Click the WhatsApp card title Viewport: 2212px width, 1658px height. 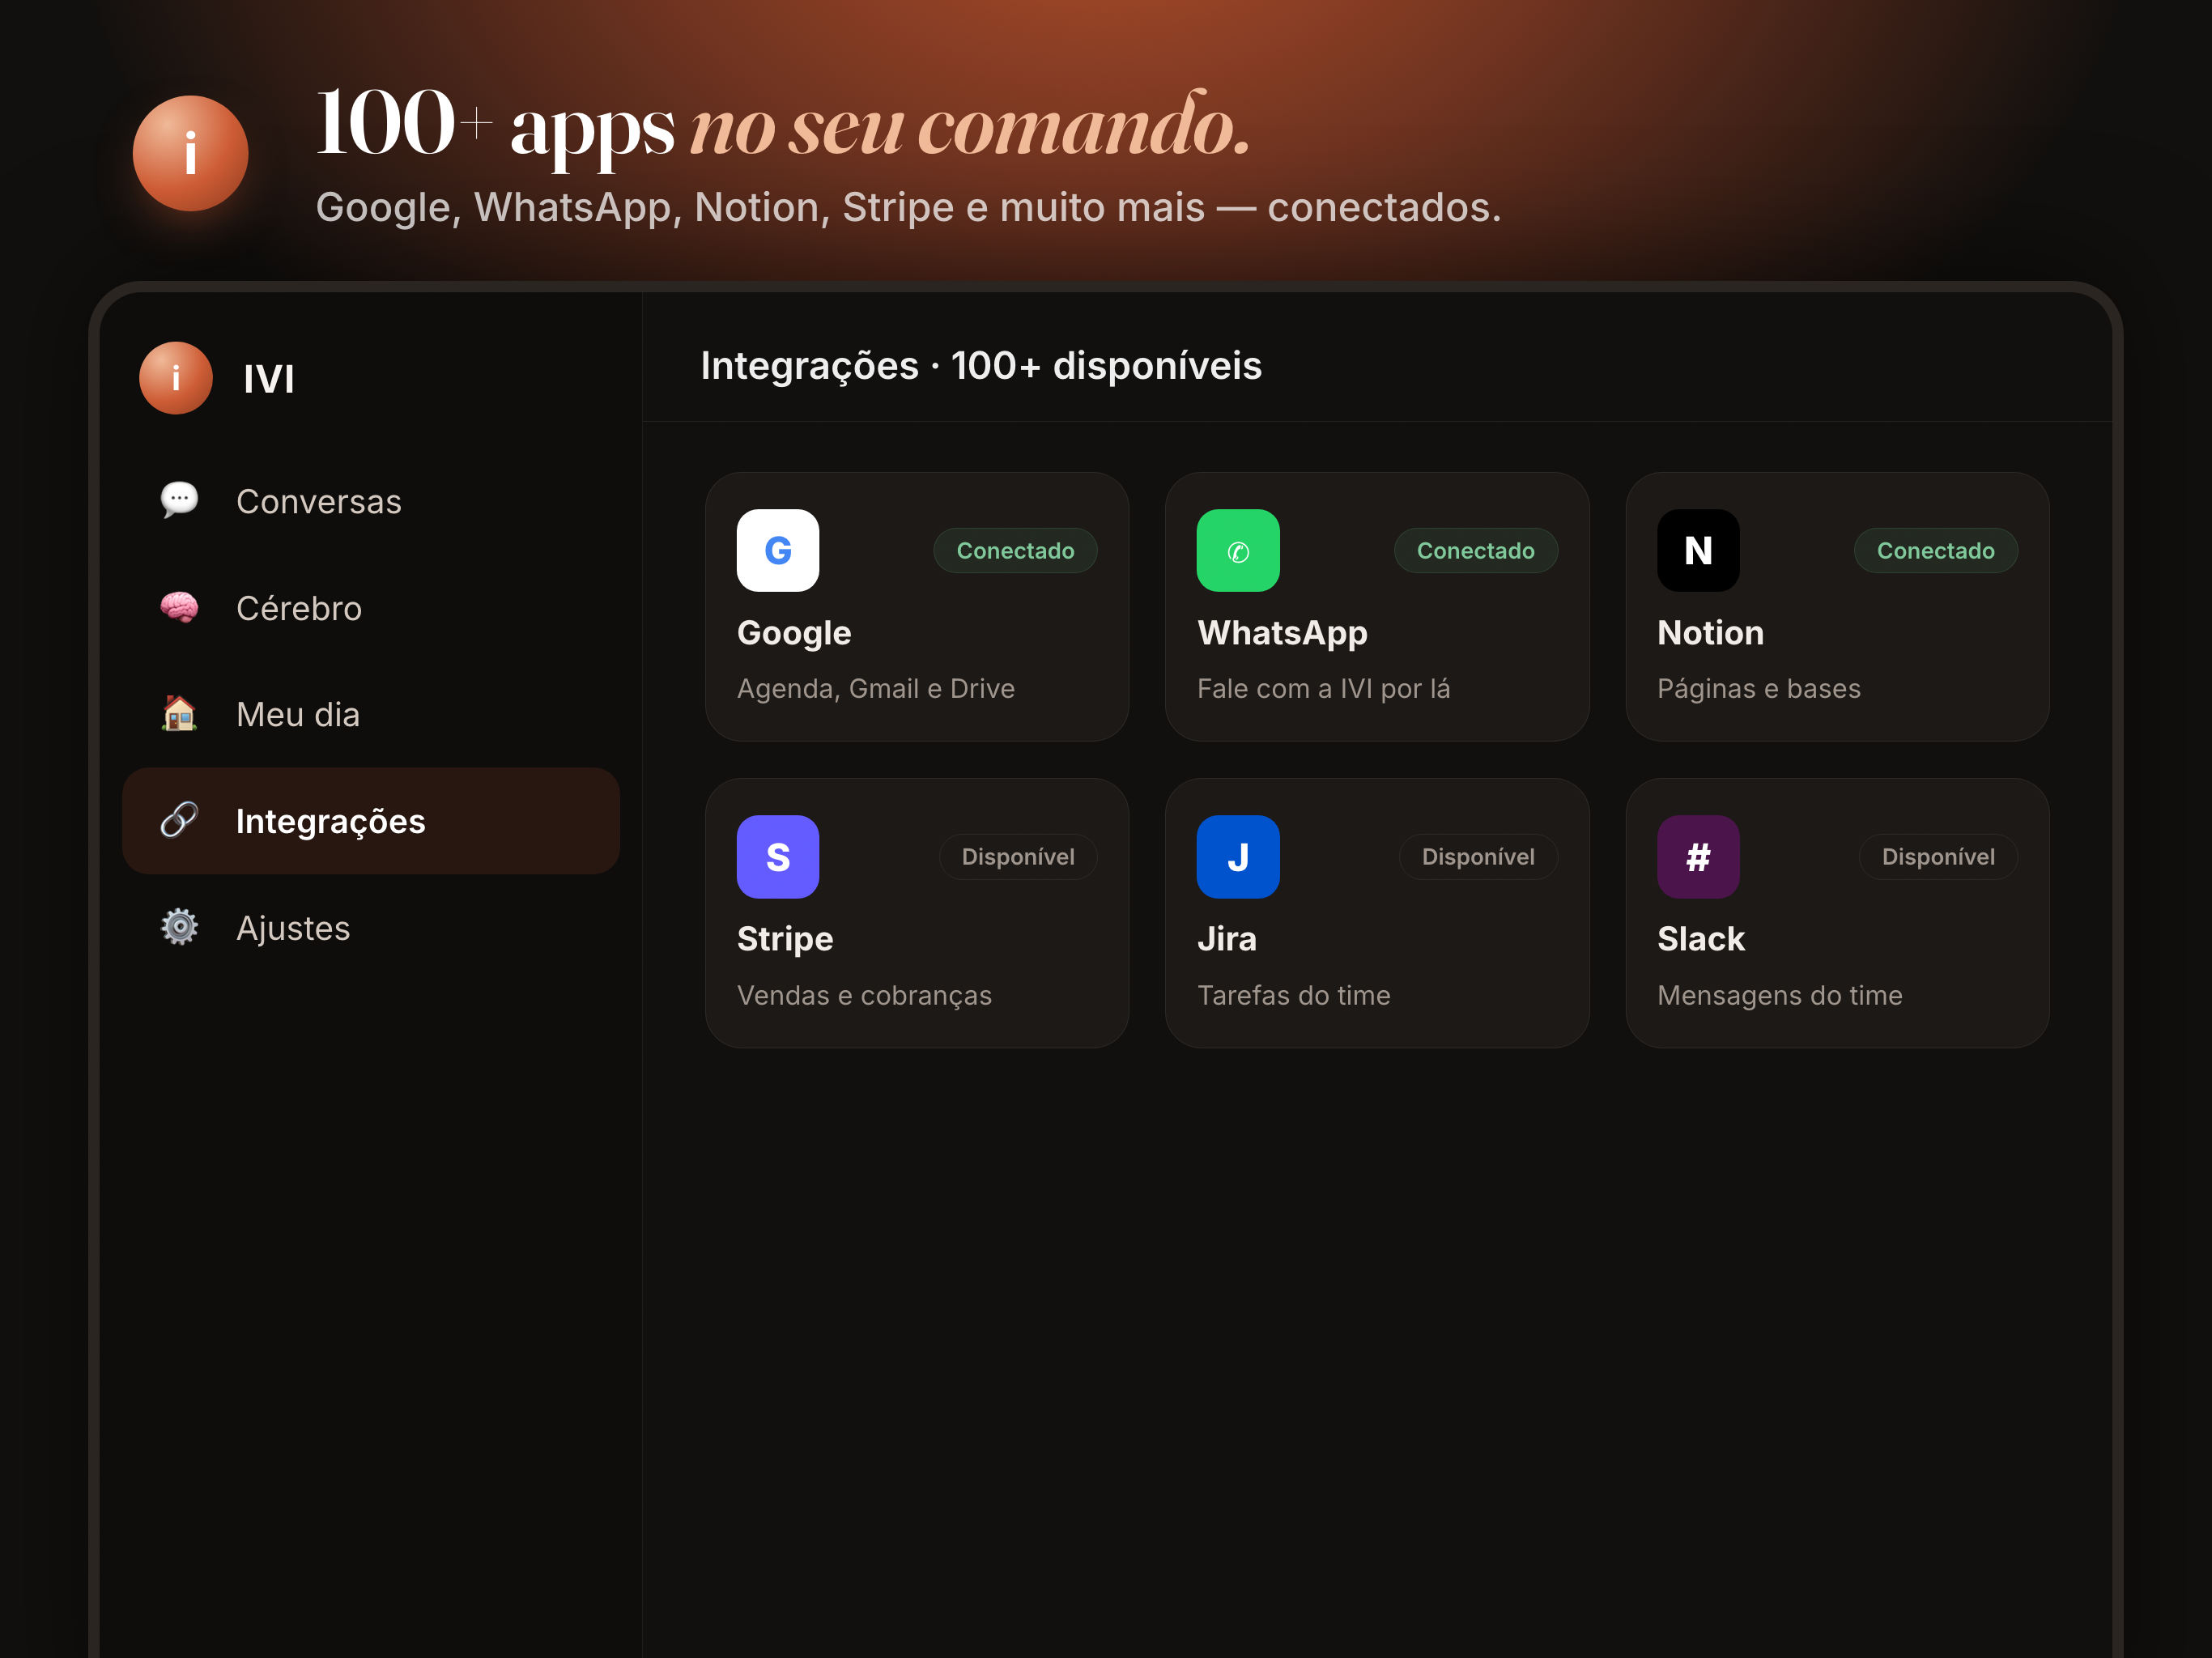pyautogui.click(x=1282, y=633)
